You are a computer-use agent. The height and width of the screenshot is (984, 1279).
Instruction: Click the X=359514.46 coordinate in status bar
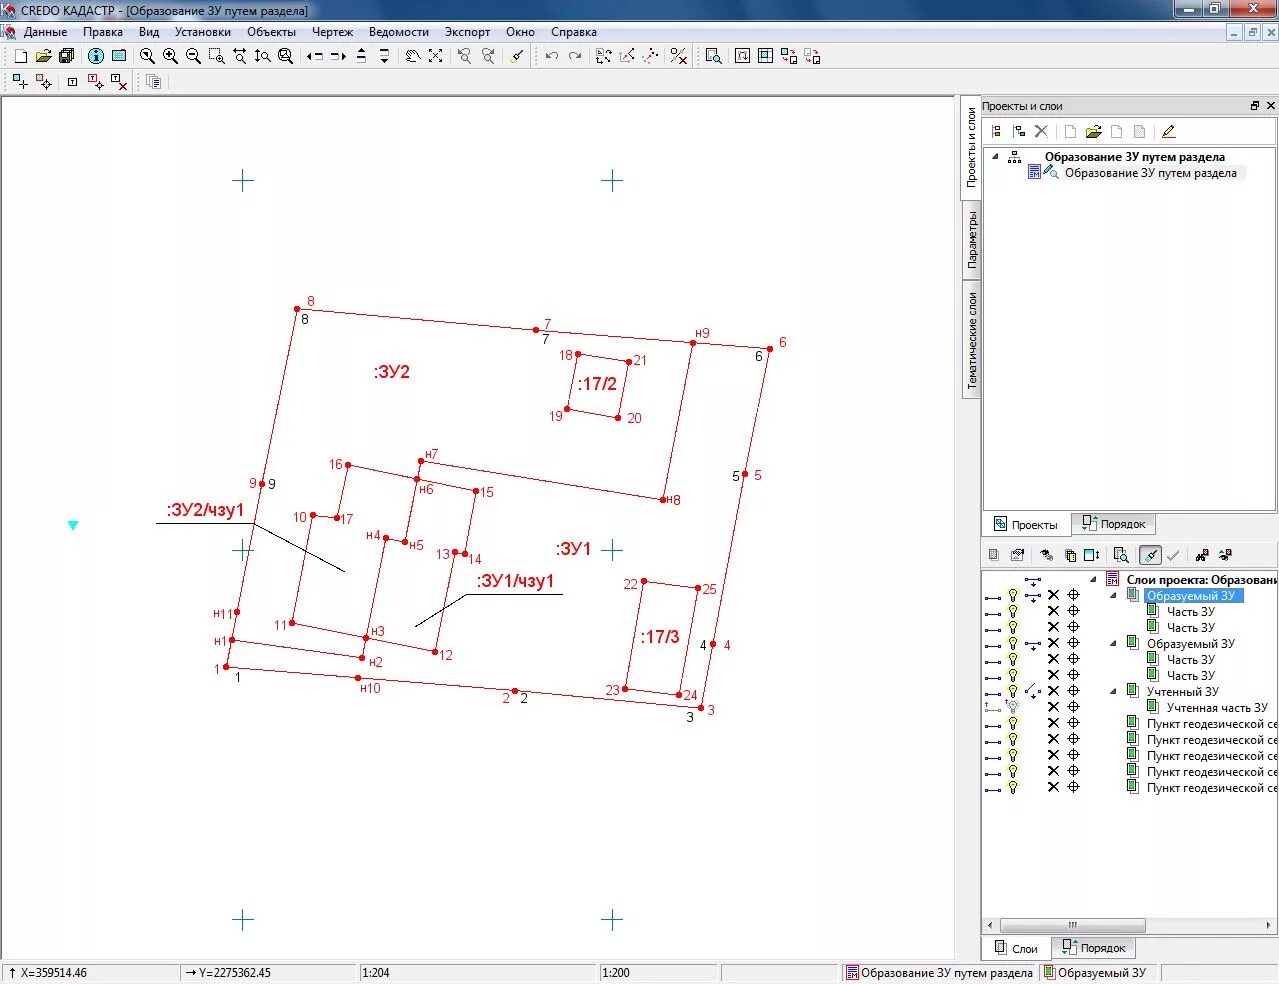point(53,972)
